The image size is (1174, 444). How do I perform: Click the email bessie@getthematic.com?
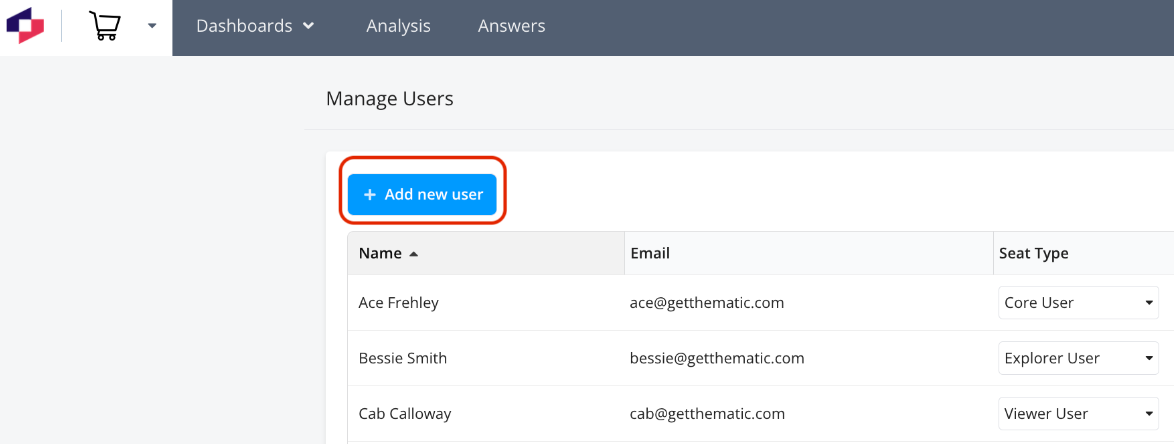[717, 359]
